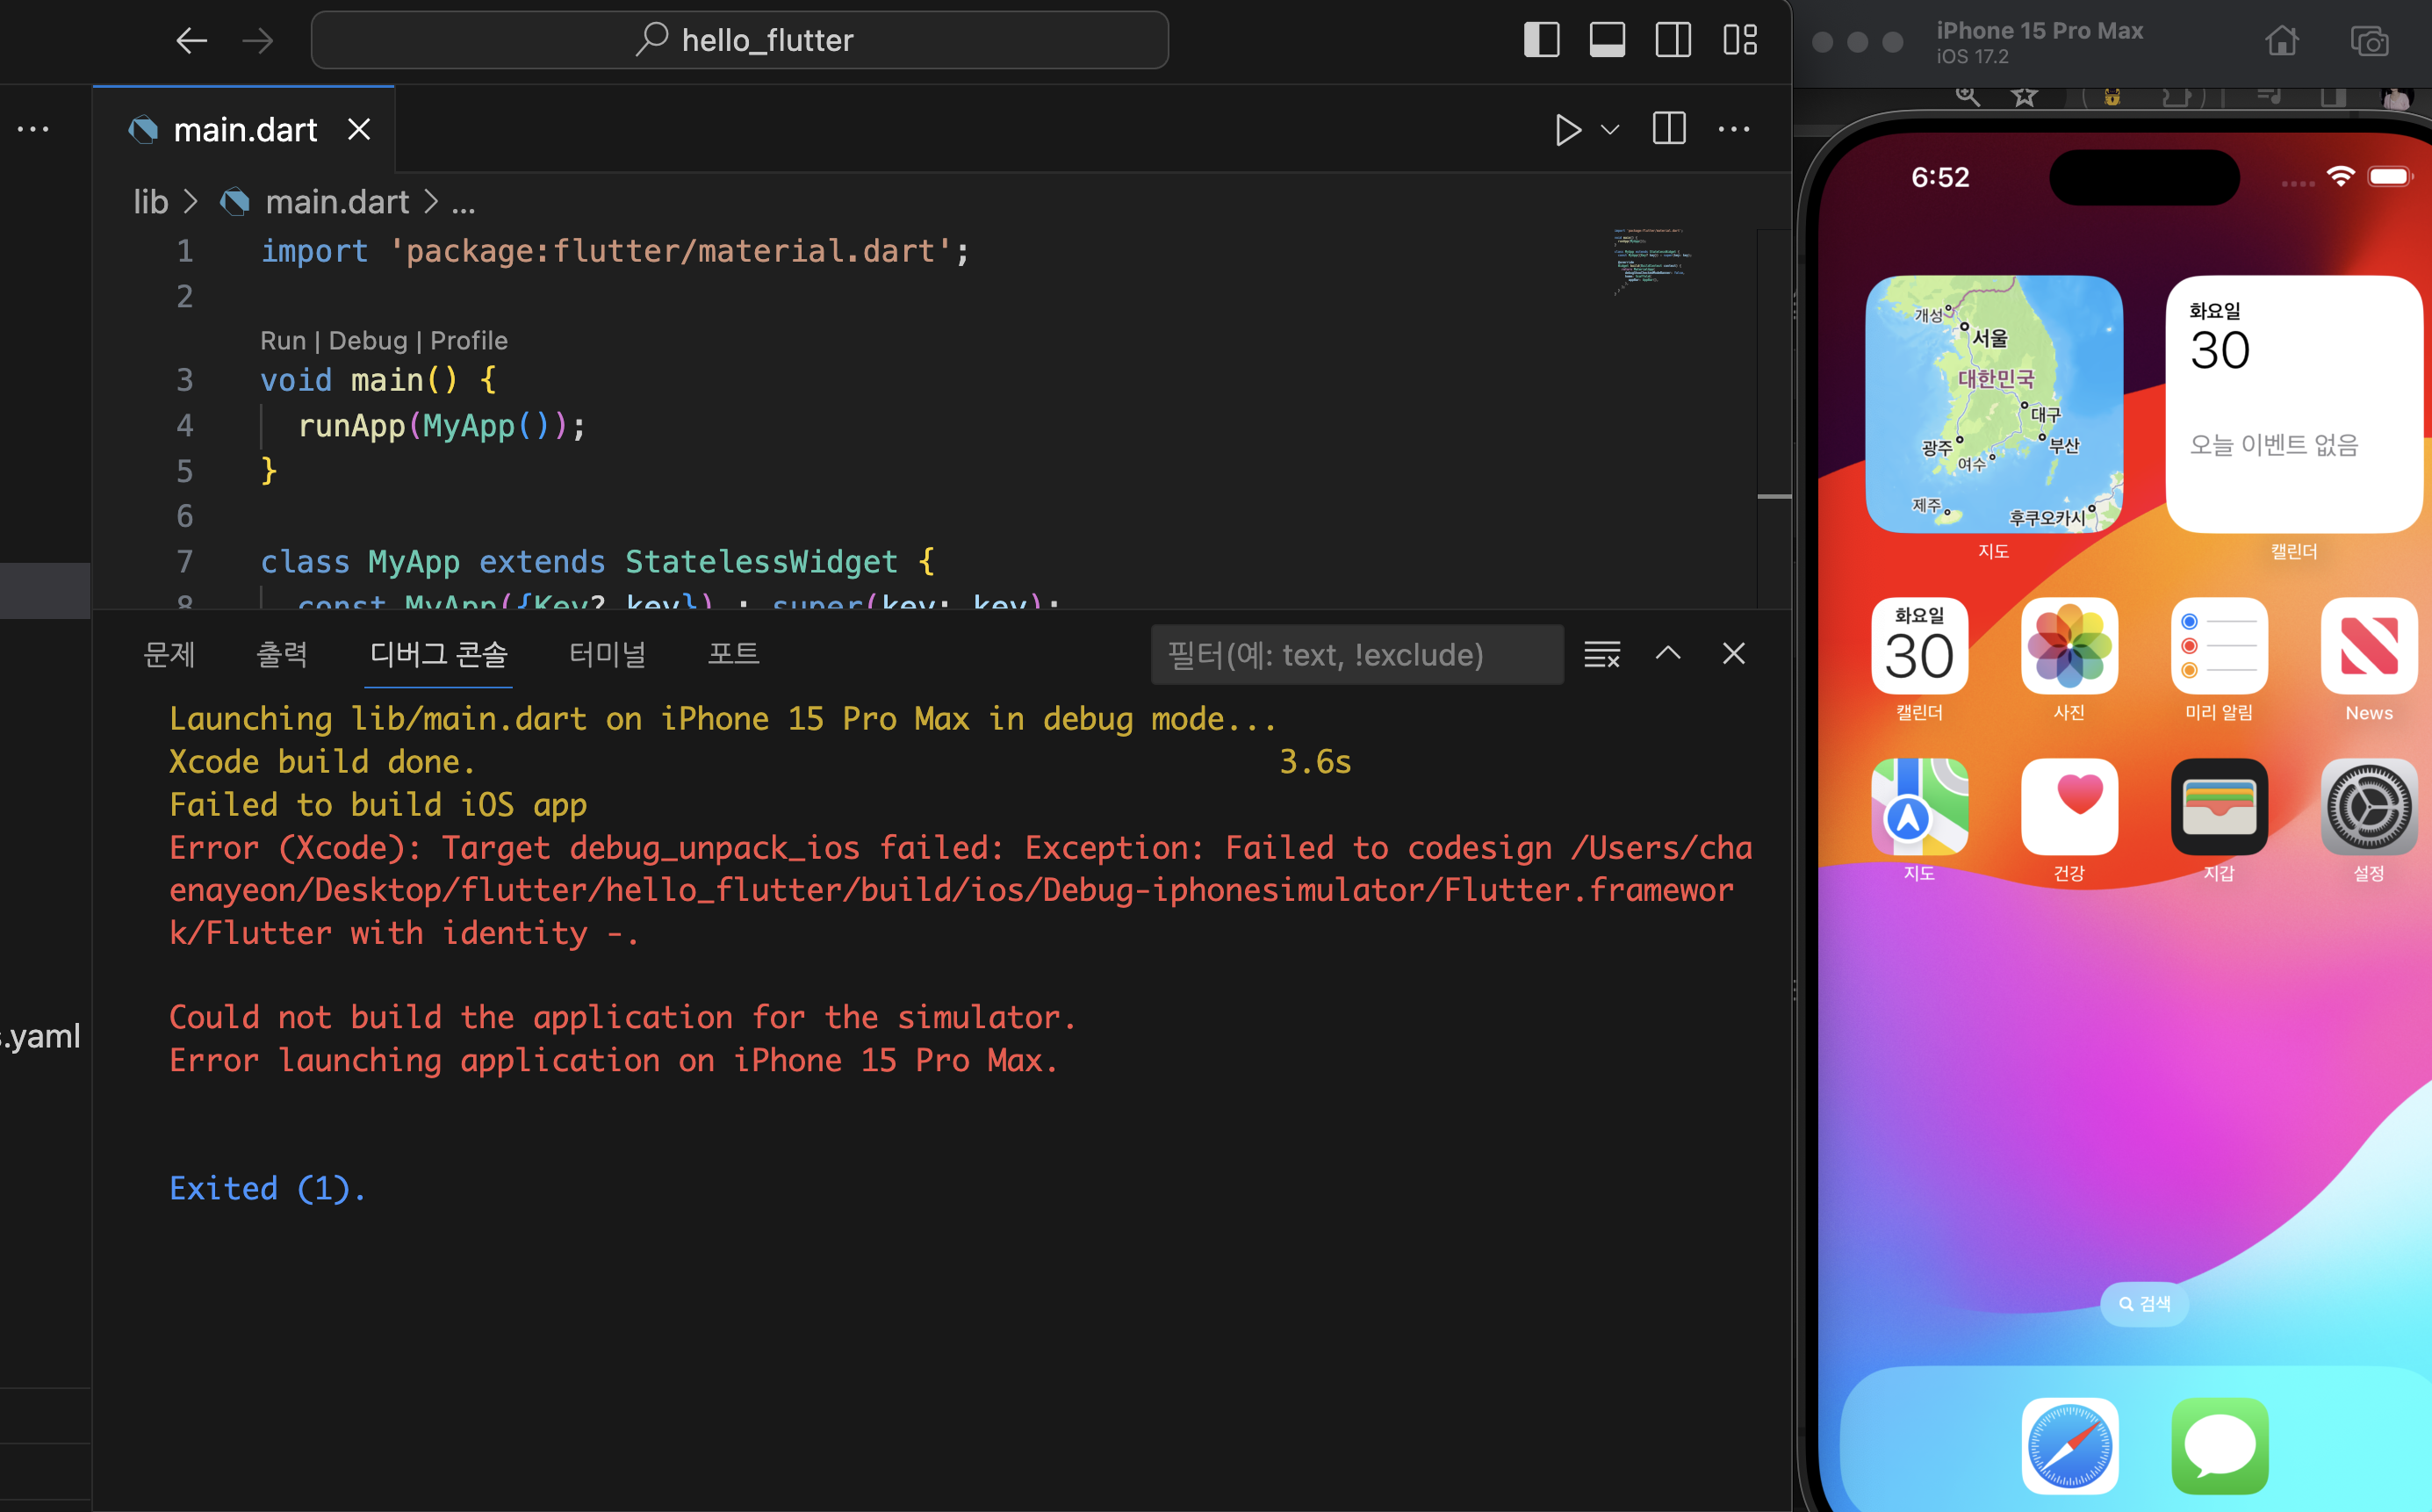Select the main.dart editor tab
The width and height of the screenshot is (2432, 1512).
click(x=245, y=130)
